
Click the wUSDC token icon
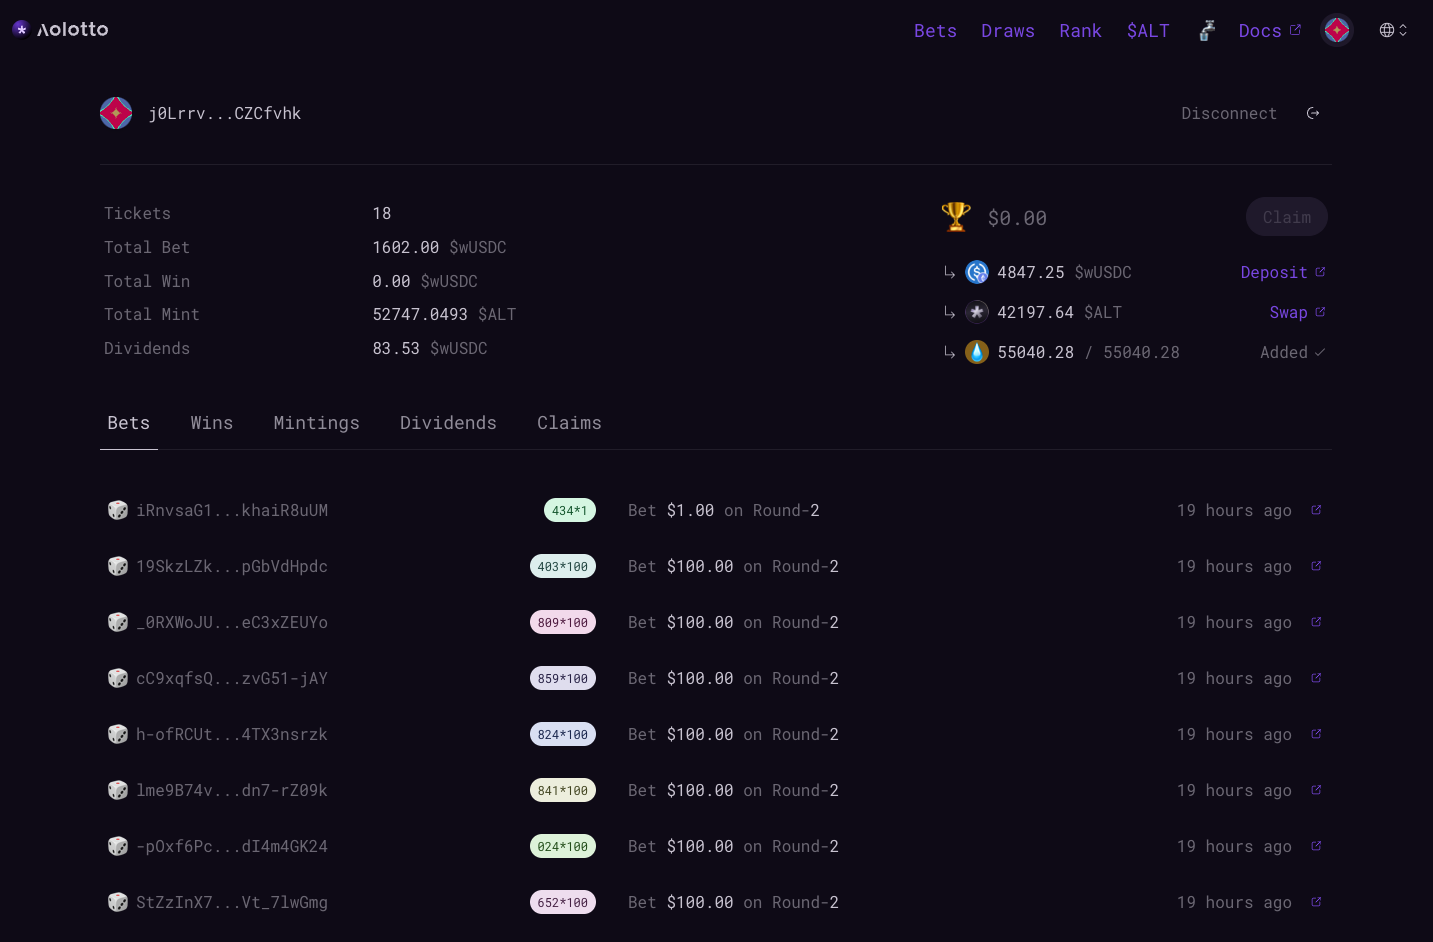pyautogui.click(x=977, y=272)
